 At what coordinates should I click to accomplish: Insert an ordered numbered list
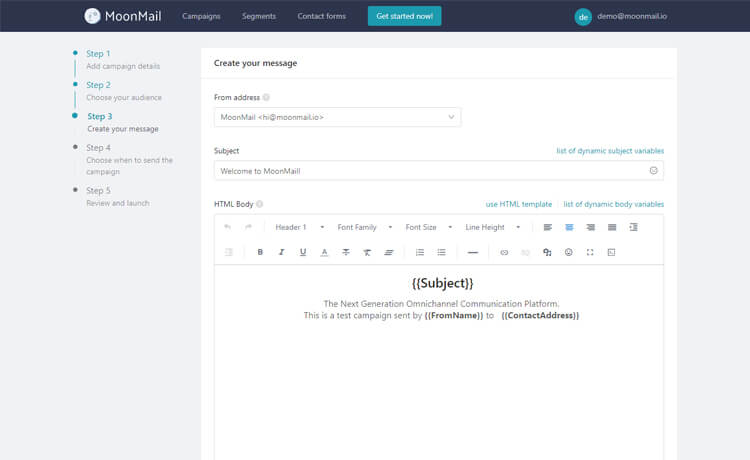click(419, 252)
